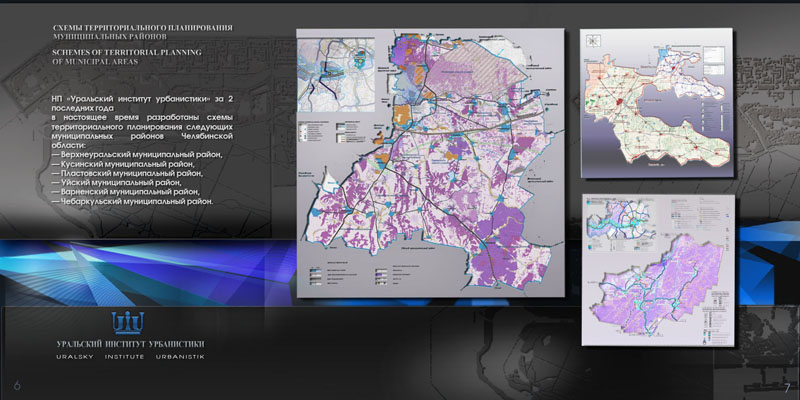Click the Uralsky Institute Urbanistik logo emblem
800x400 pixels.
[x=131, y=323]
